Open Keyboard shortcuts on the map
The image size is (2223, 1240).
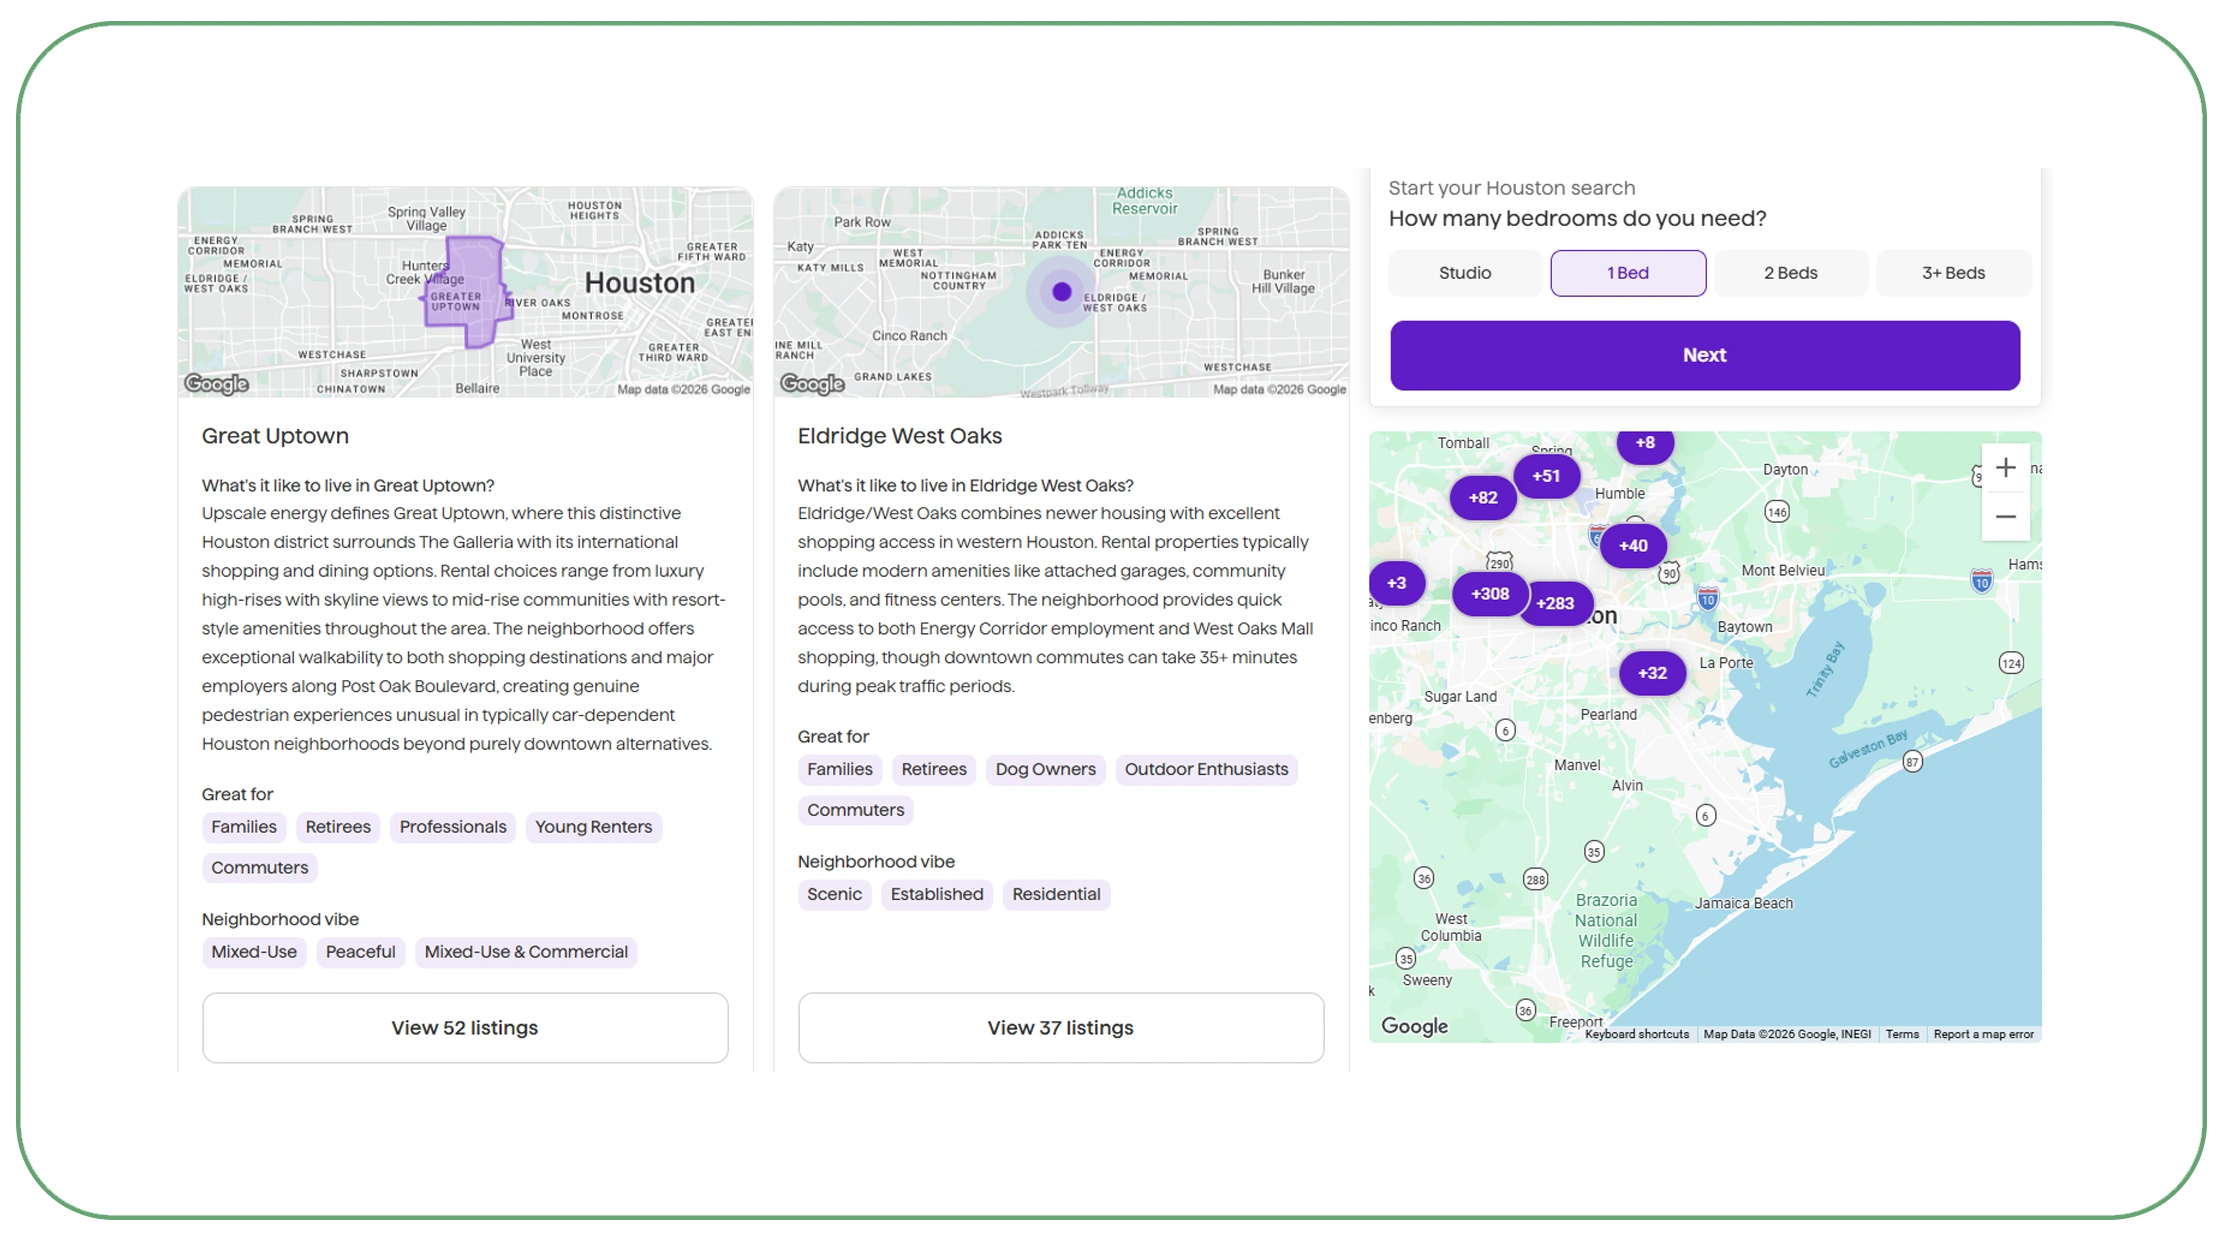1637,1034
